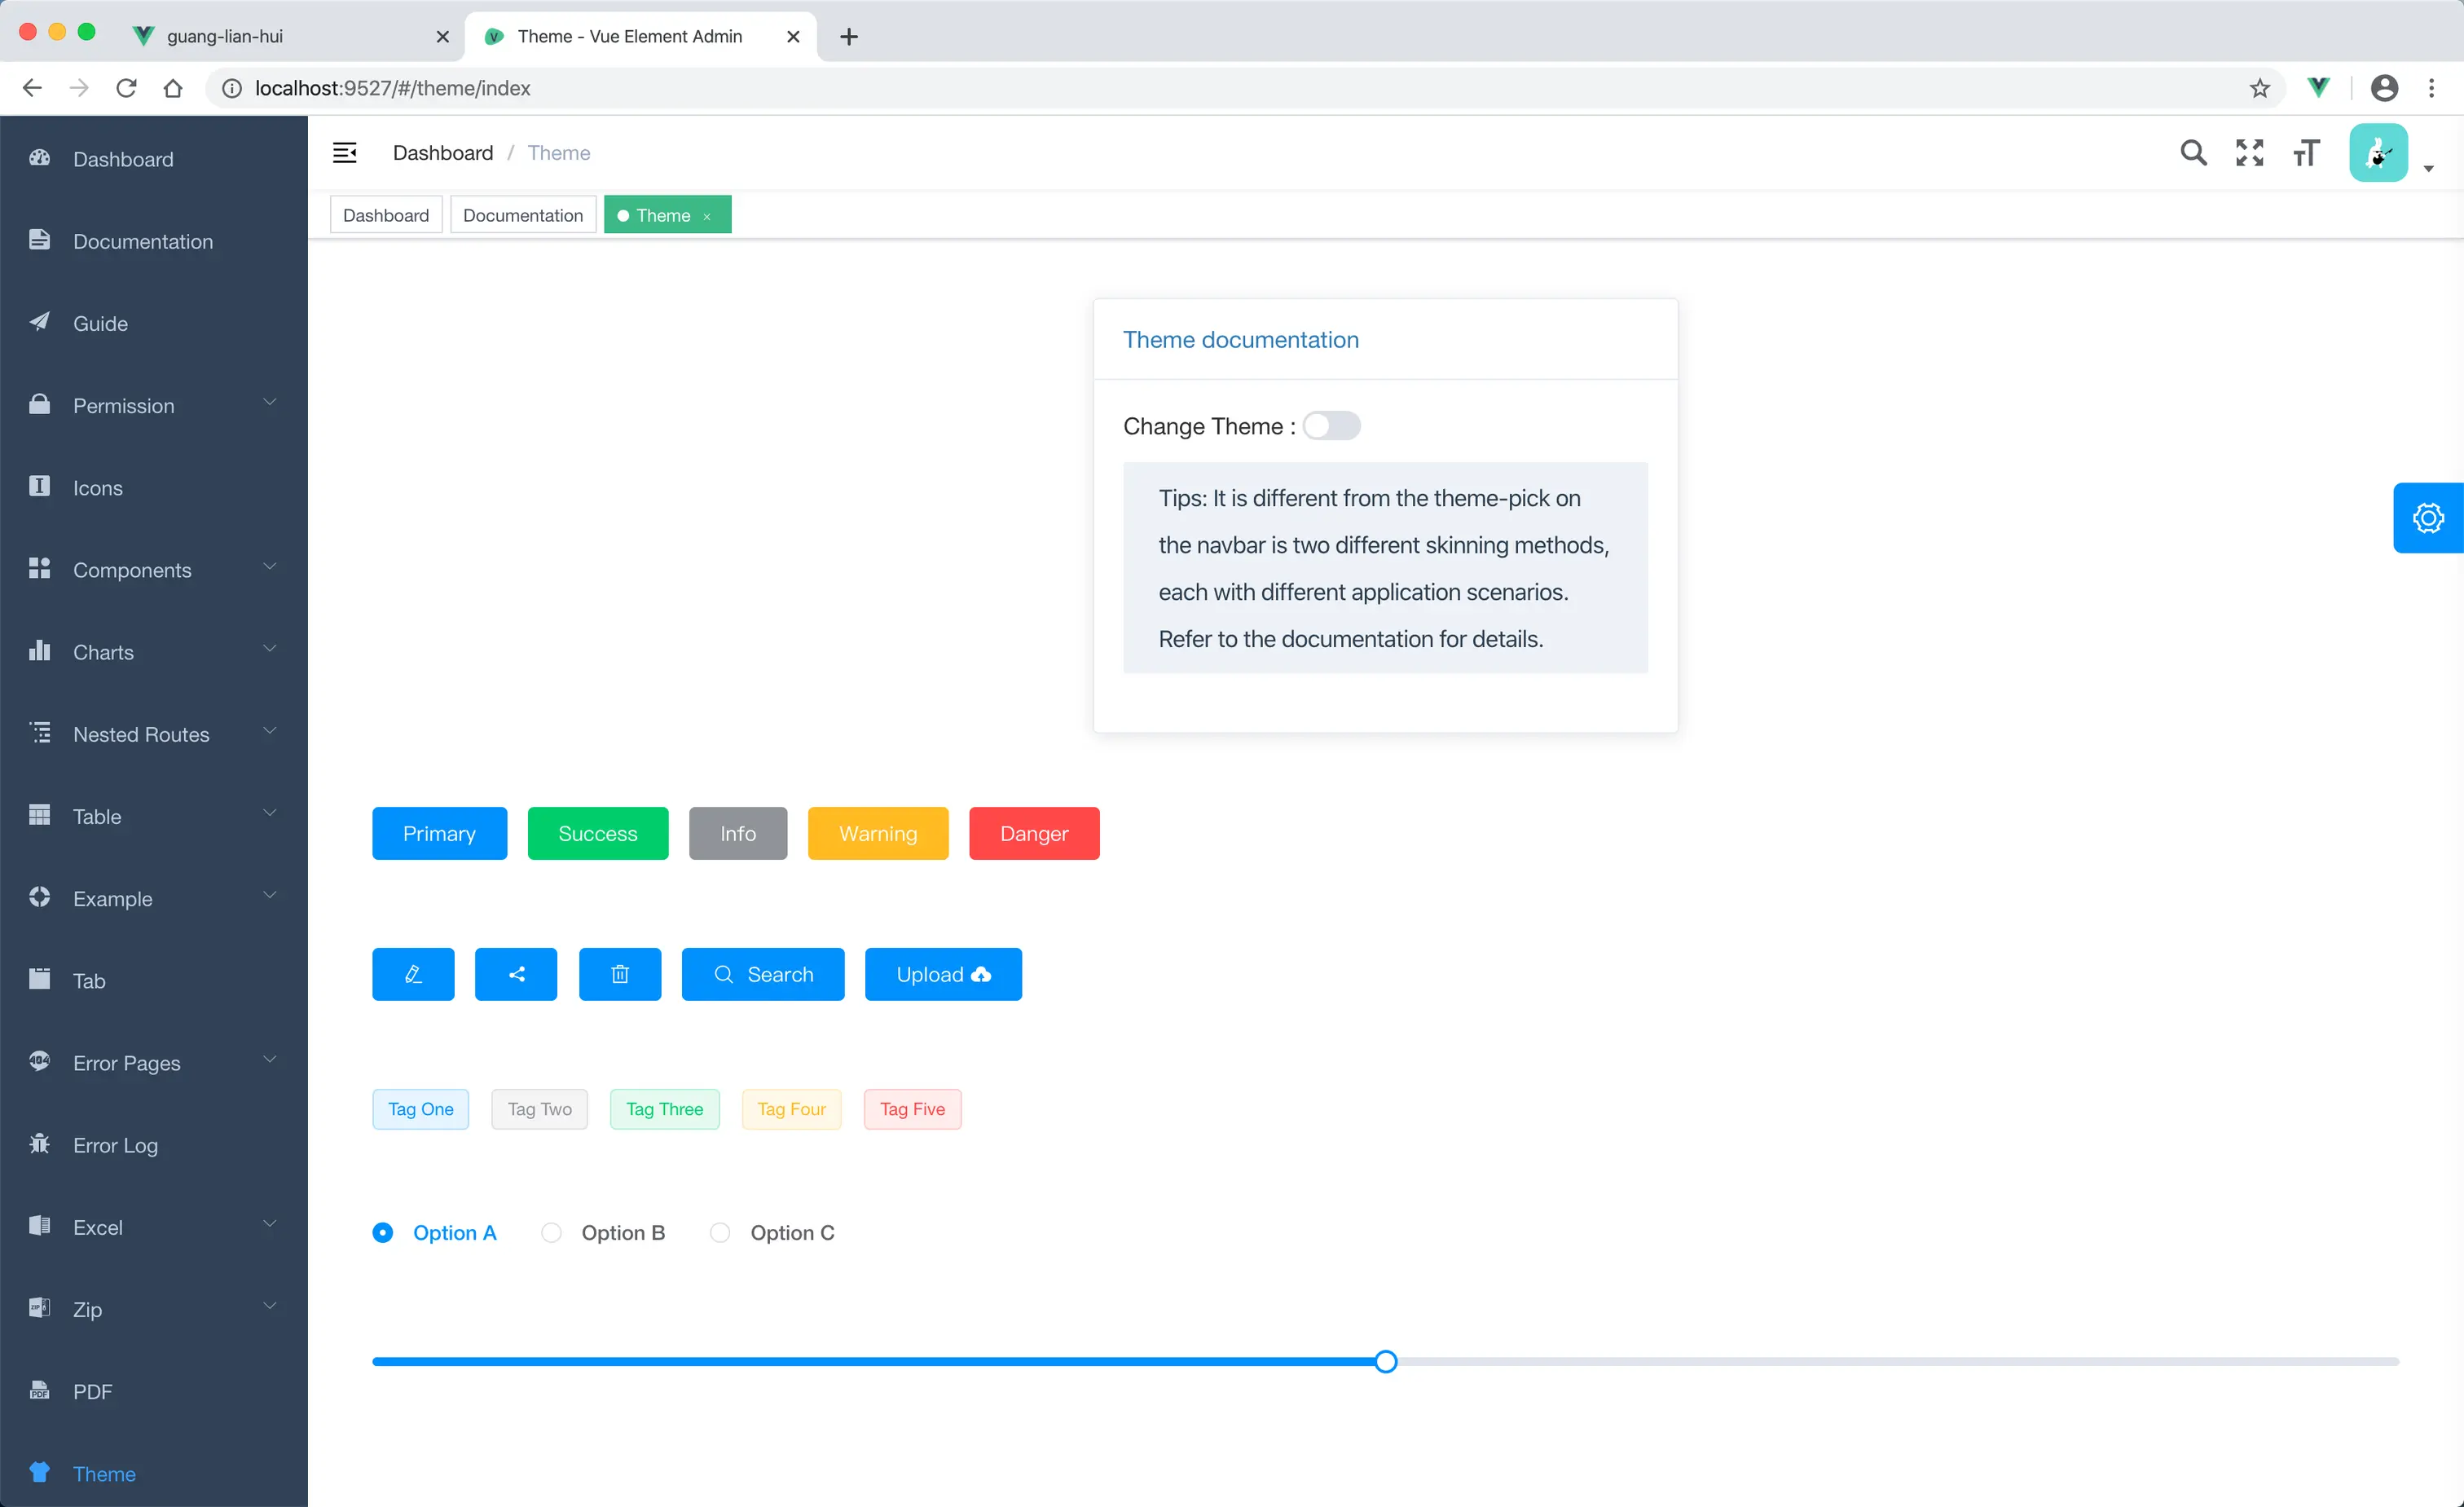Click the hamburger sidebar collapse icon
Screen dimensions: 2464x1507
pos(344,152)
